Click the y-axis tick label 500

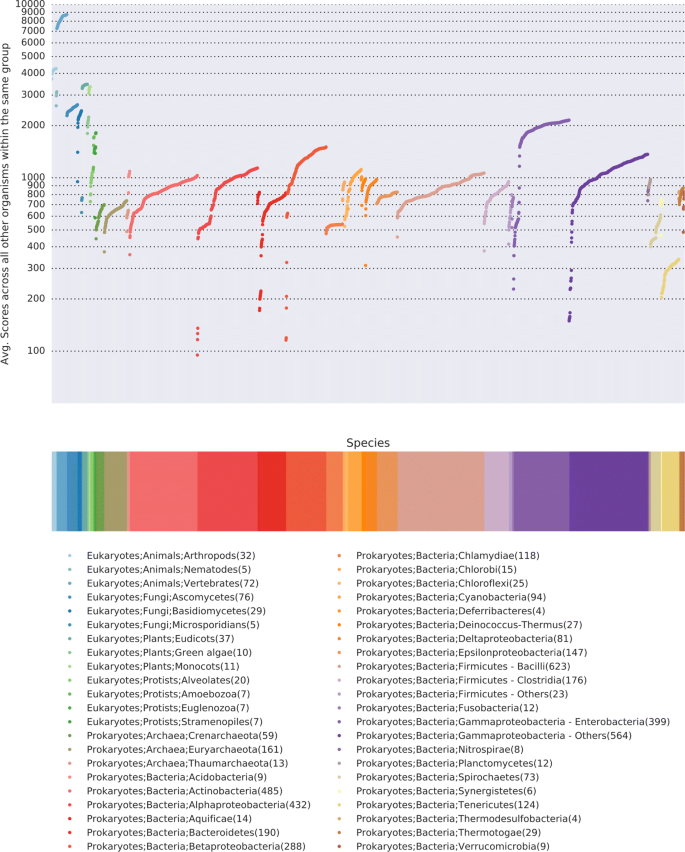click(36, 229)
